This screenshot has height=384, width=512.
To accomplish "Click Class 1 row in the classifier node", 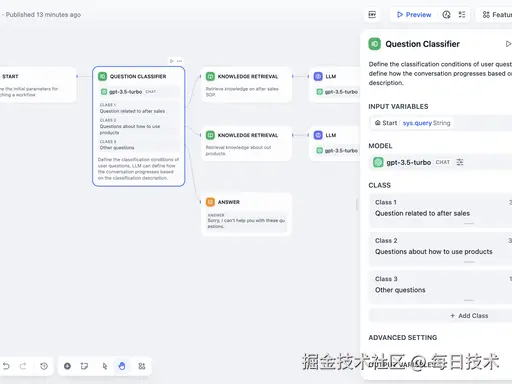I will [x=139, y=108].
